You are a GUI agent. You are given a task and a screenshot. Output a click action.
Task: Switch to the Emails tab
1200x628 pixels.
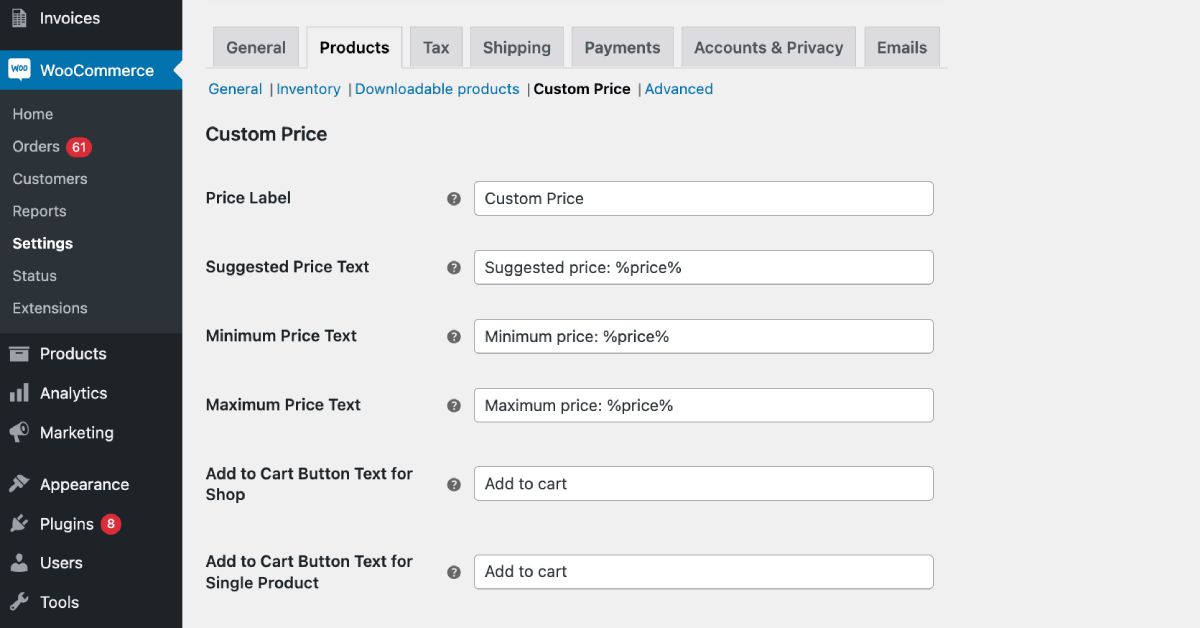tap(902, 47)
